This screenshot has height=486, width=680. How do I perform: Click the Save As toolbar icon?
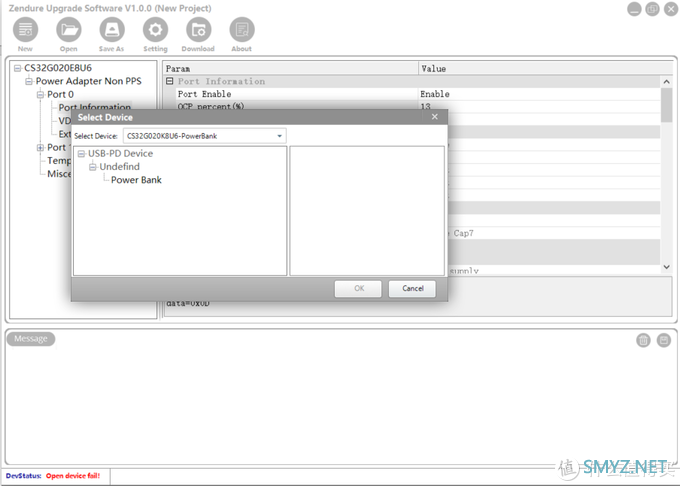(112, 30)
